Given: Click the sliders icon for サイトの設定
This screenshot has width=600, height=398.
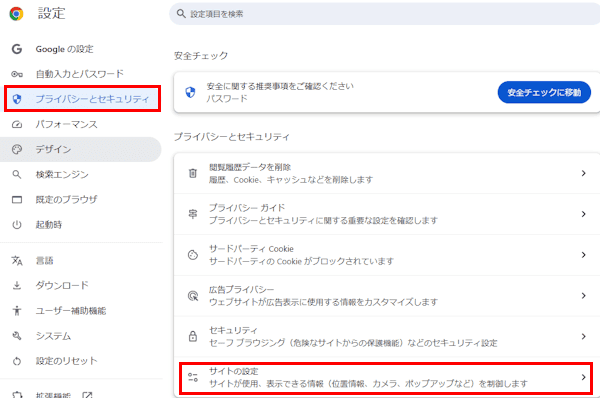Looking at the screenshot, I should point(193,377).
